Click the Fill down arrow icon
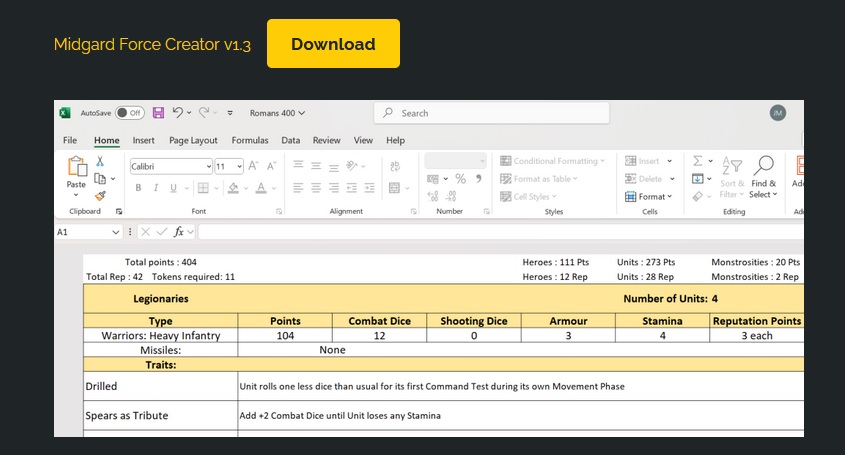The image size is (845, 455). pos(697,178)
